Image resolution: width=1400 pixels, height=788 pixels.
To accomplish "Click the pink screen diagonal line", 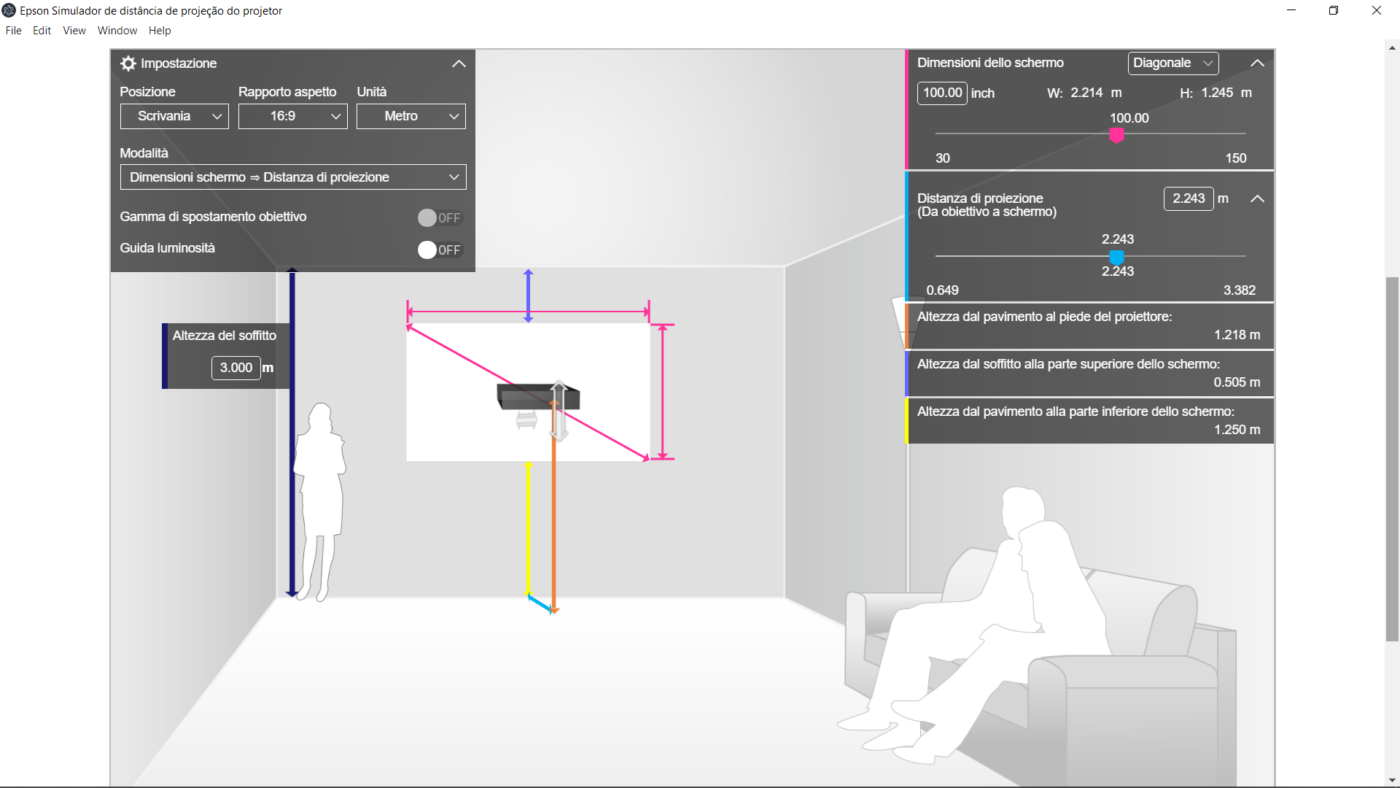I will point(528,391).
